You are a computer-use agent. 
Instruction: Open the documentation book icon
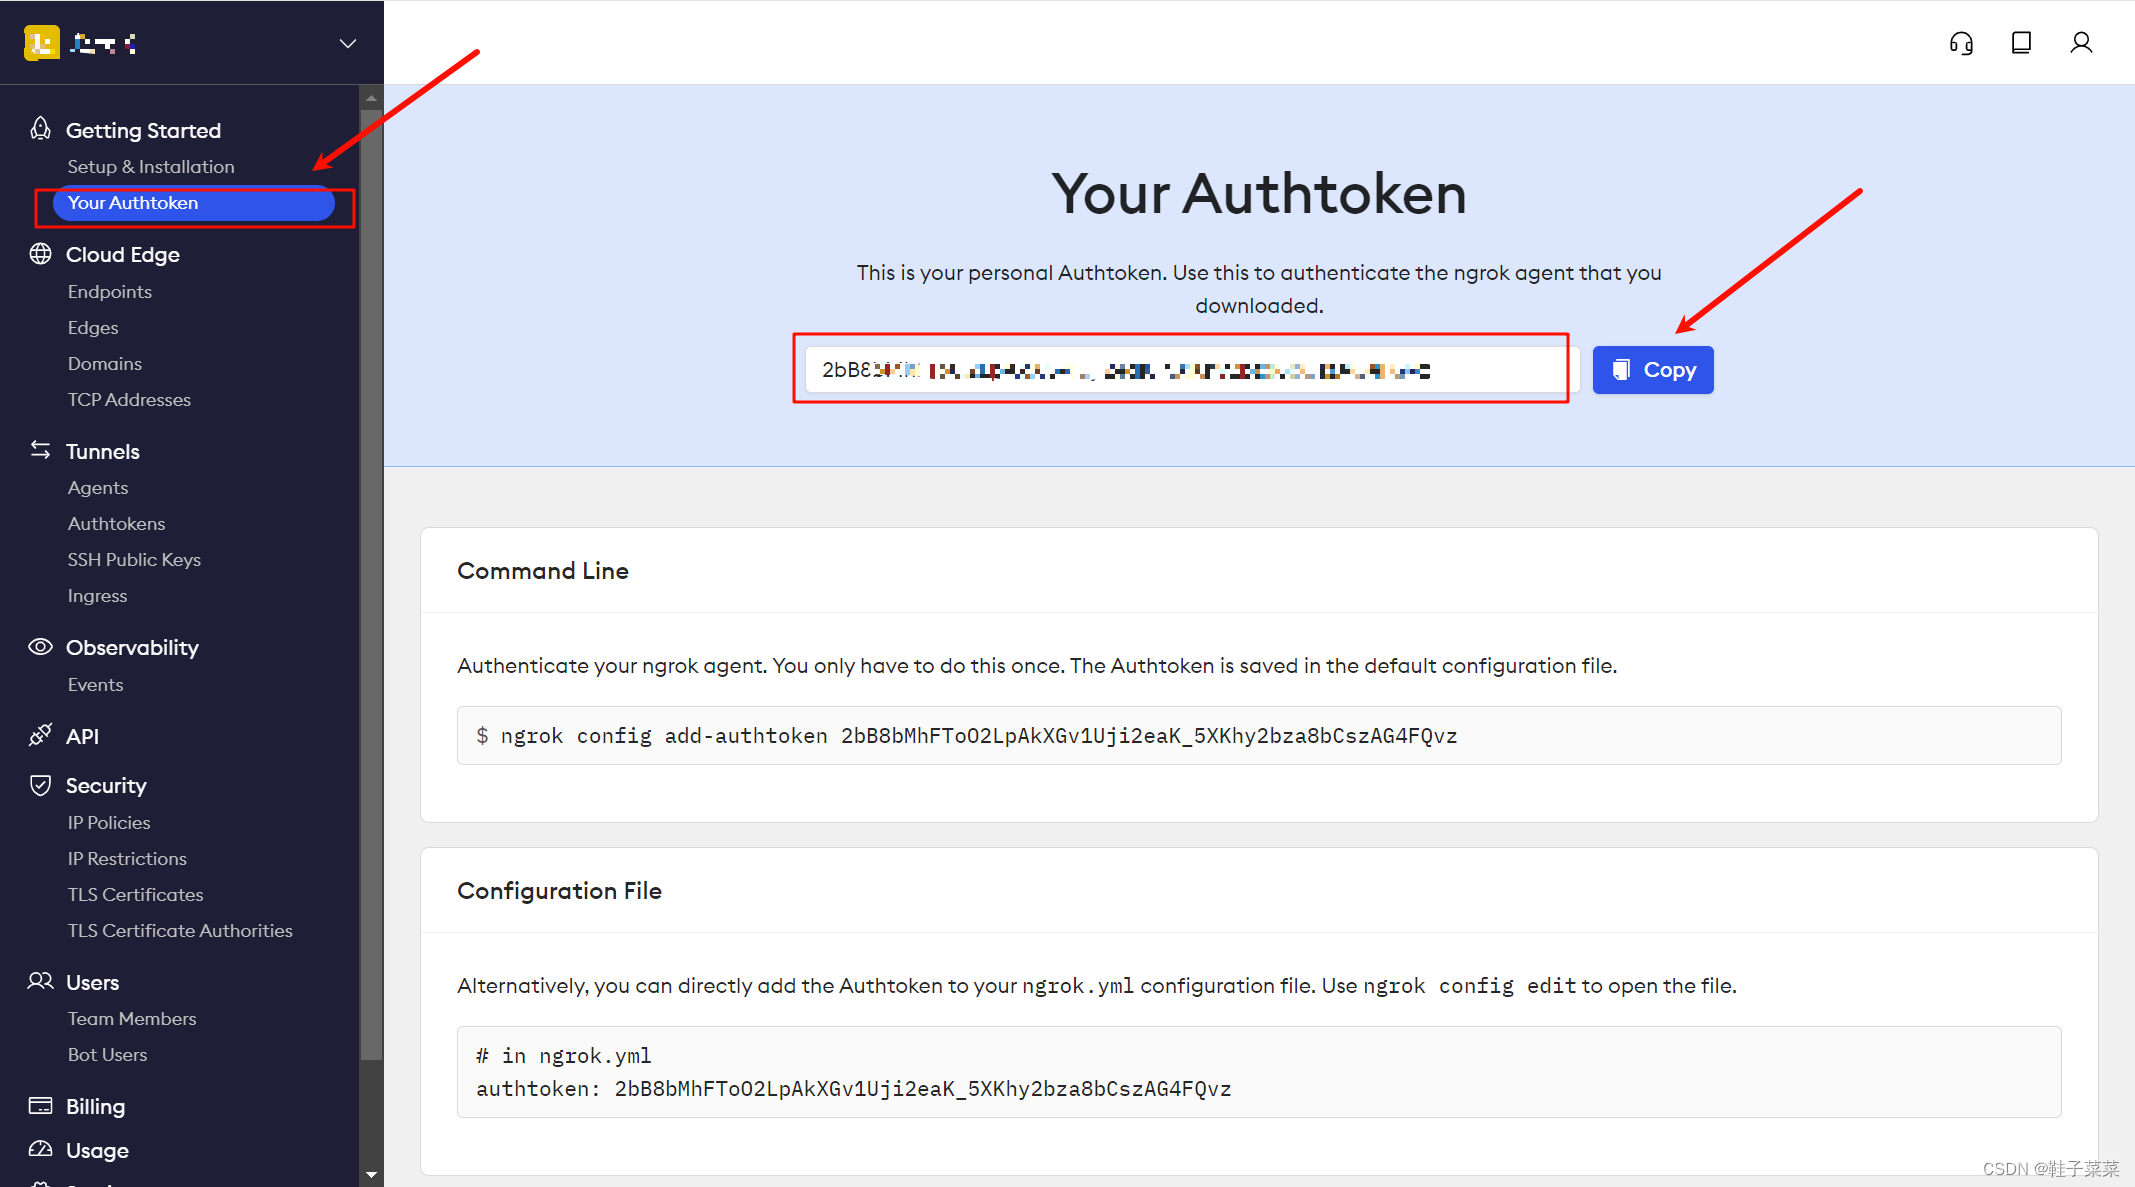2021,43
